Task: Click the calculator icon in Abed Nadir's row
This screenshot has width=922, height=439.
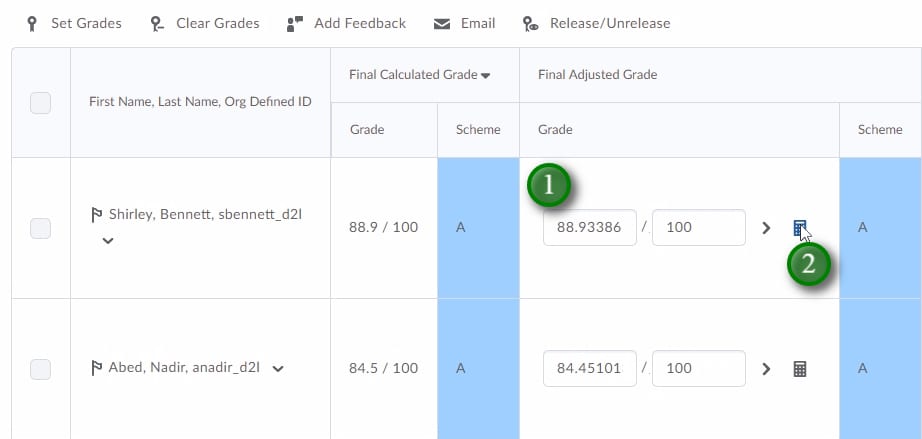Action: click(x=799, y=369)
